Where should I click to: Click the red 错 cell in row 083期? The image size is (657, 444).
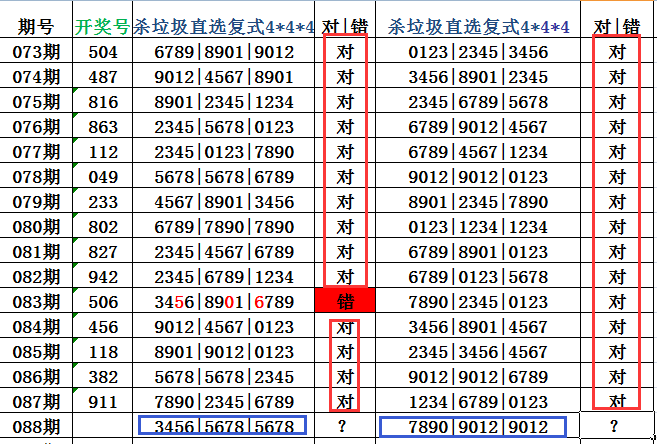coord(345,301)
